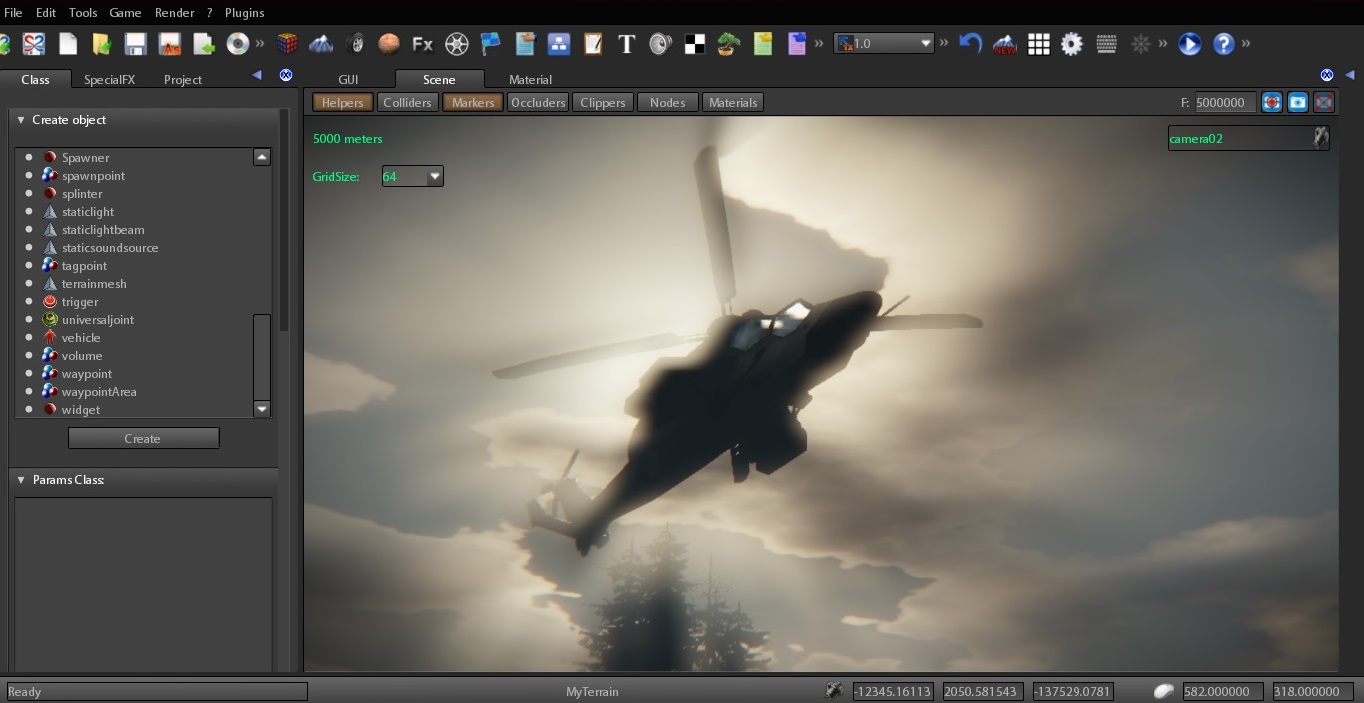Screen dimensions: 1364x703
Task: Collapse the Create object section
Action: (21, 120)
